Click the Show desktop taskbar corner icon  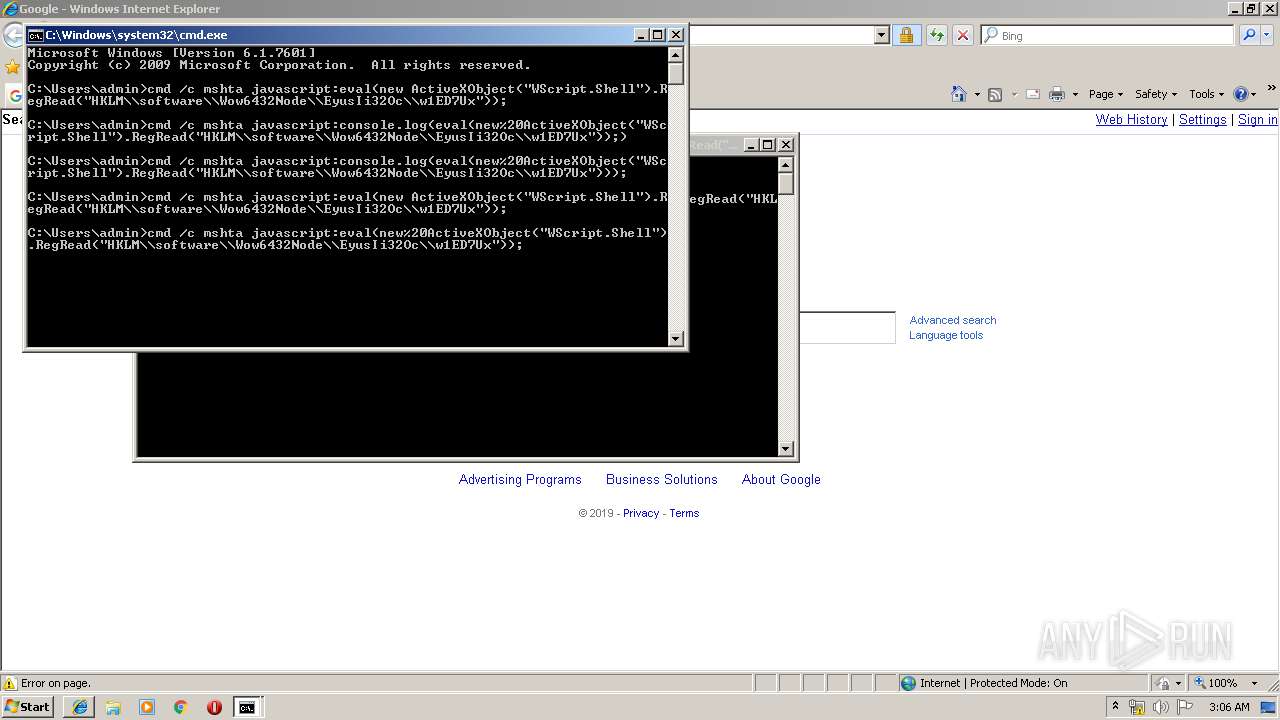[1269, 707]
